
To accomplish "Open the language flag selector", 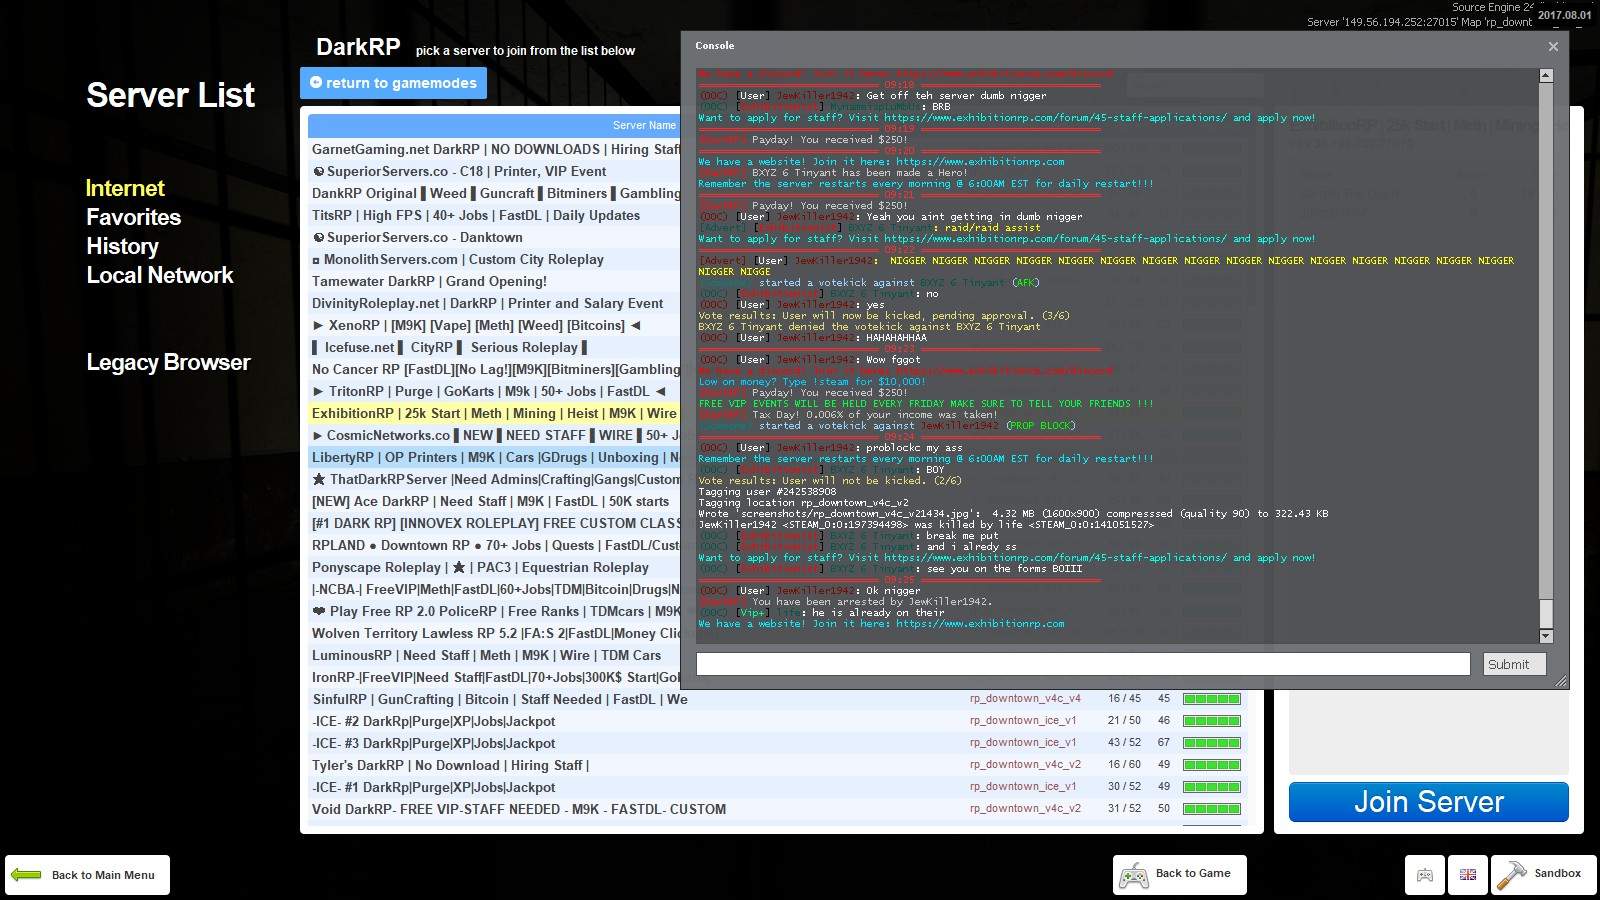I will [1468, 875].
